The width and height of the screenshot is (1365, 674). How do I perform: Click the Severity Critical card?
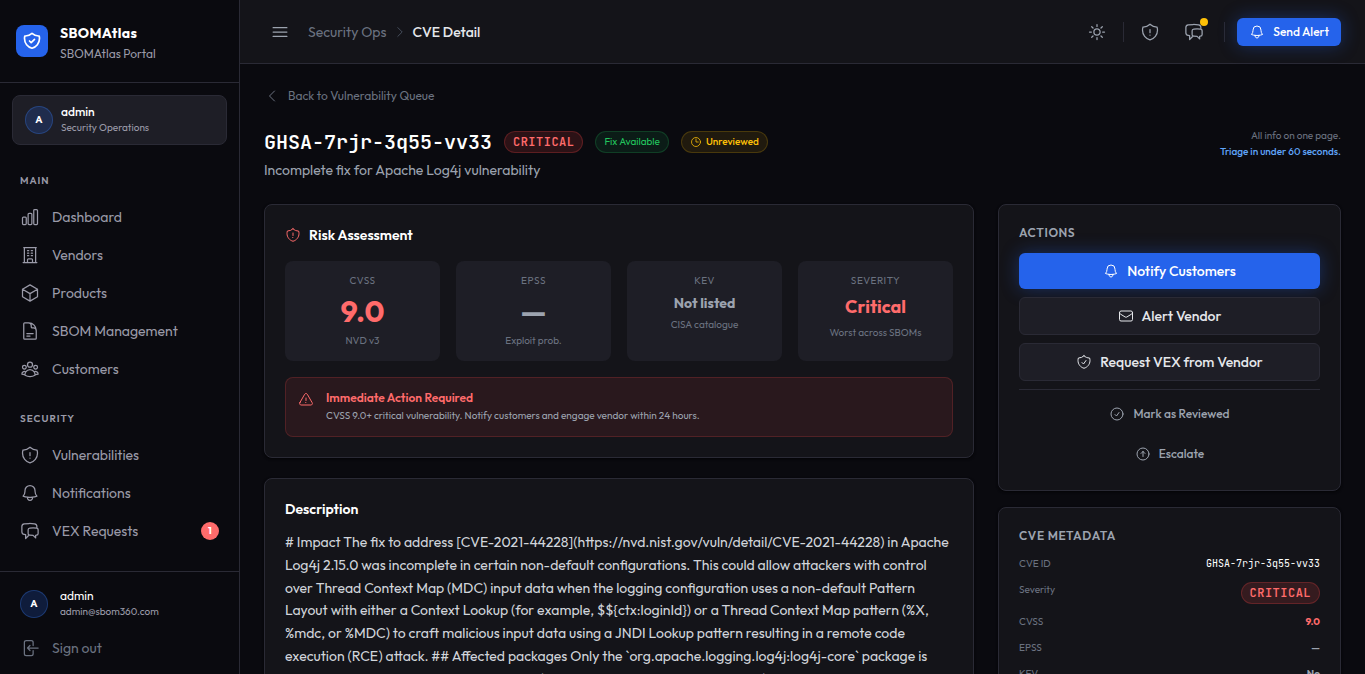click(x=875, y=311)
